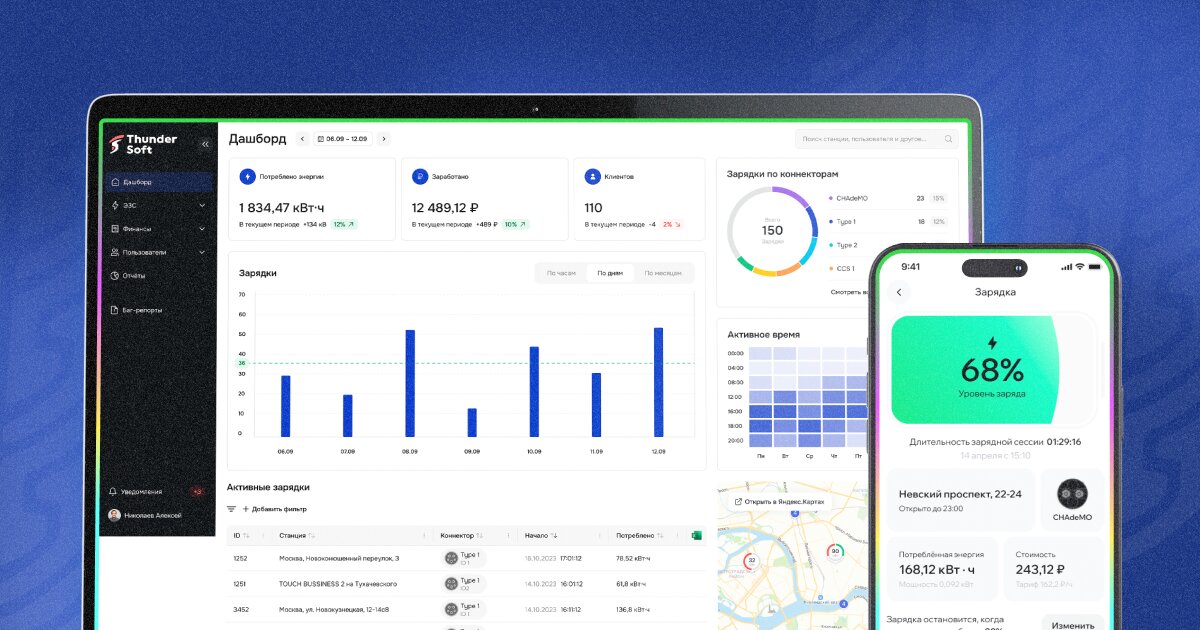This screenshot has width=1200, height=630.
Task: Click the CHAdeMO connector icon on phone
Action: point(1073,493)
